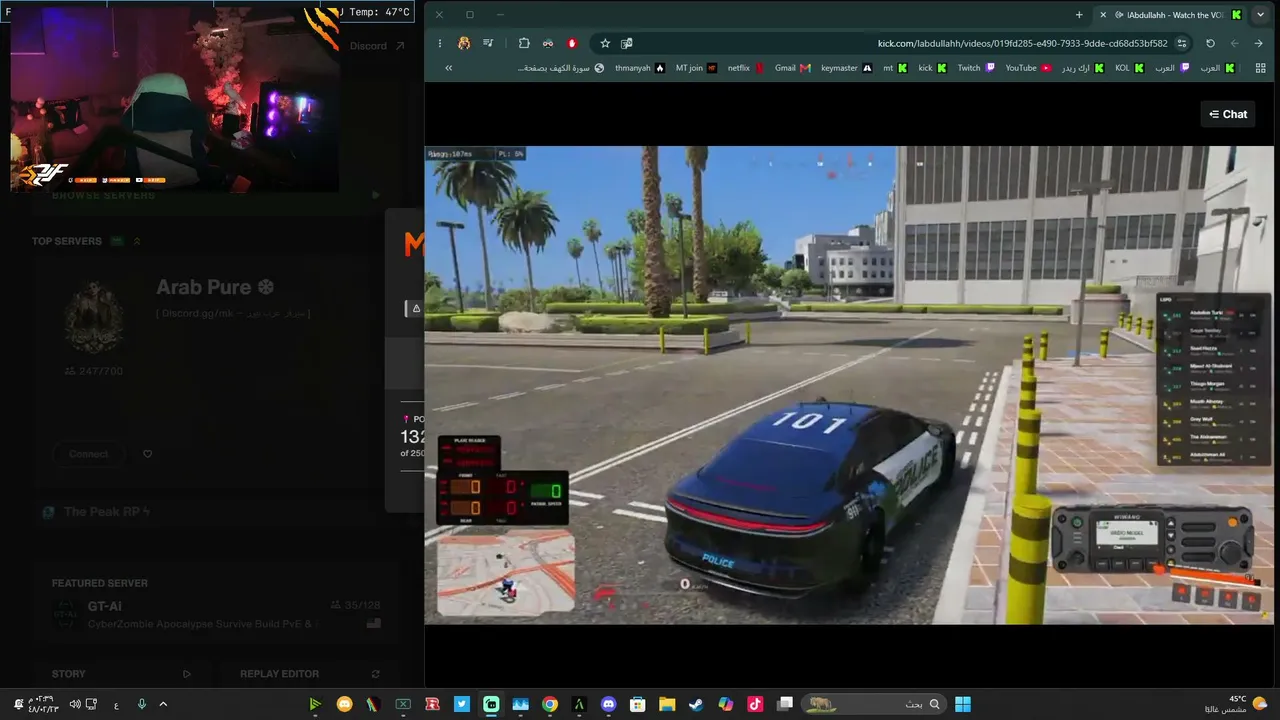
Task: Open the Twitch bookmark
Action: (x=976, y=68)
